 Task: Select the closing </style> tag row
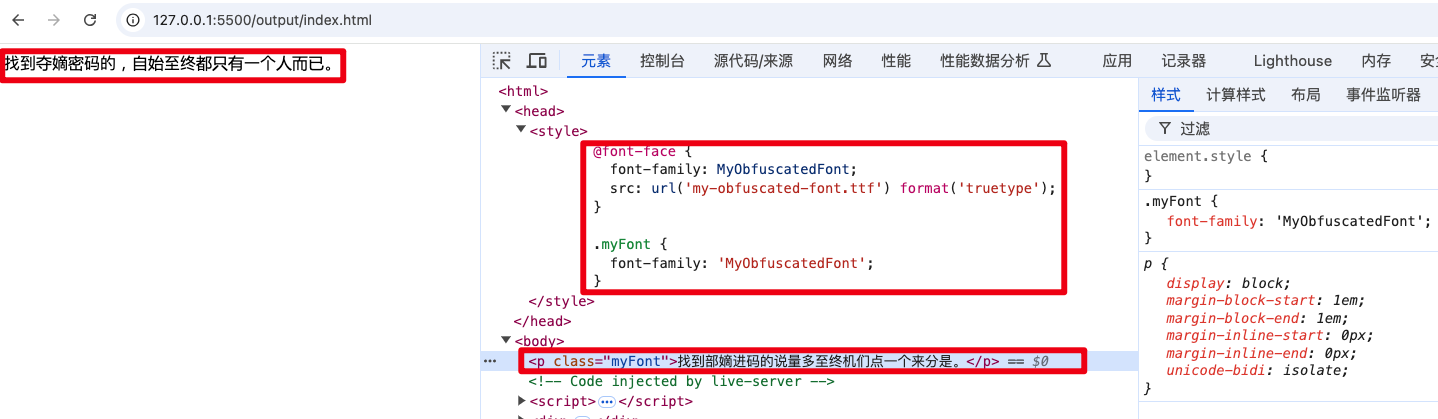click(x=561, y=301)
